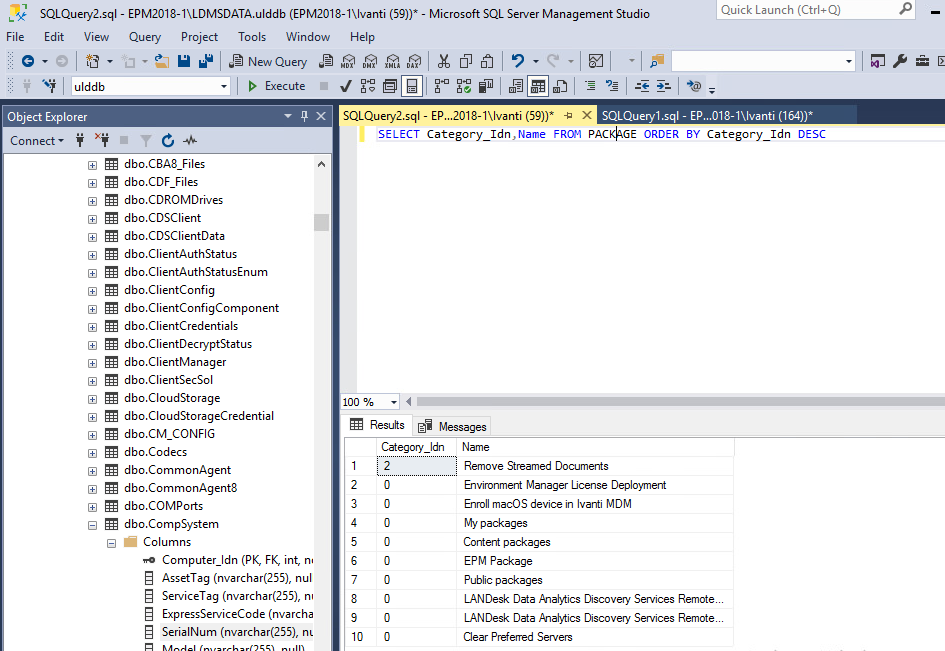Cut selected text with scissors icon
Screen dimensions: 945x651
[x=445, y=61]
